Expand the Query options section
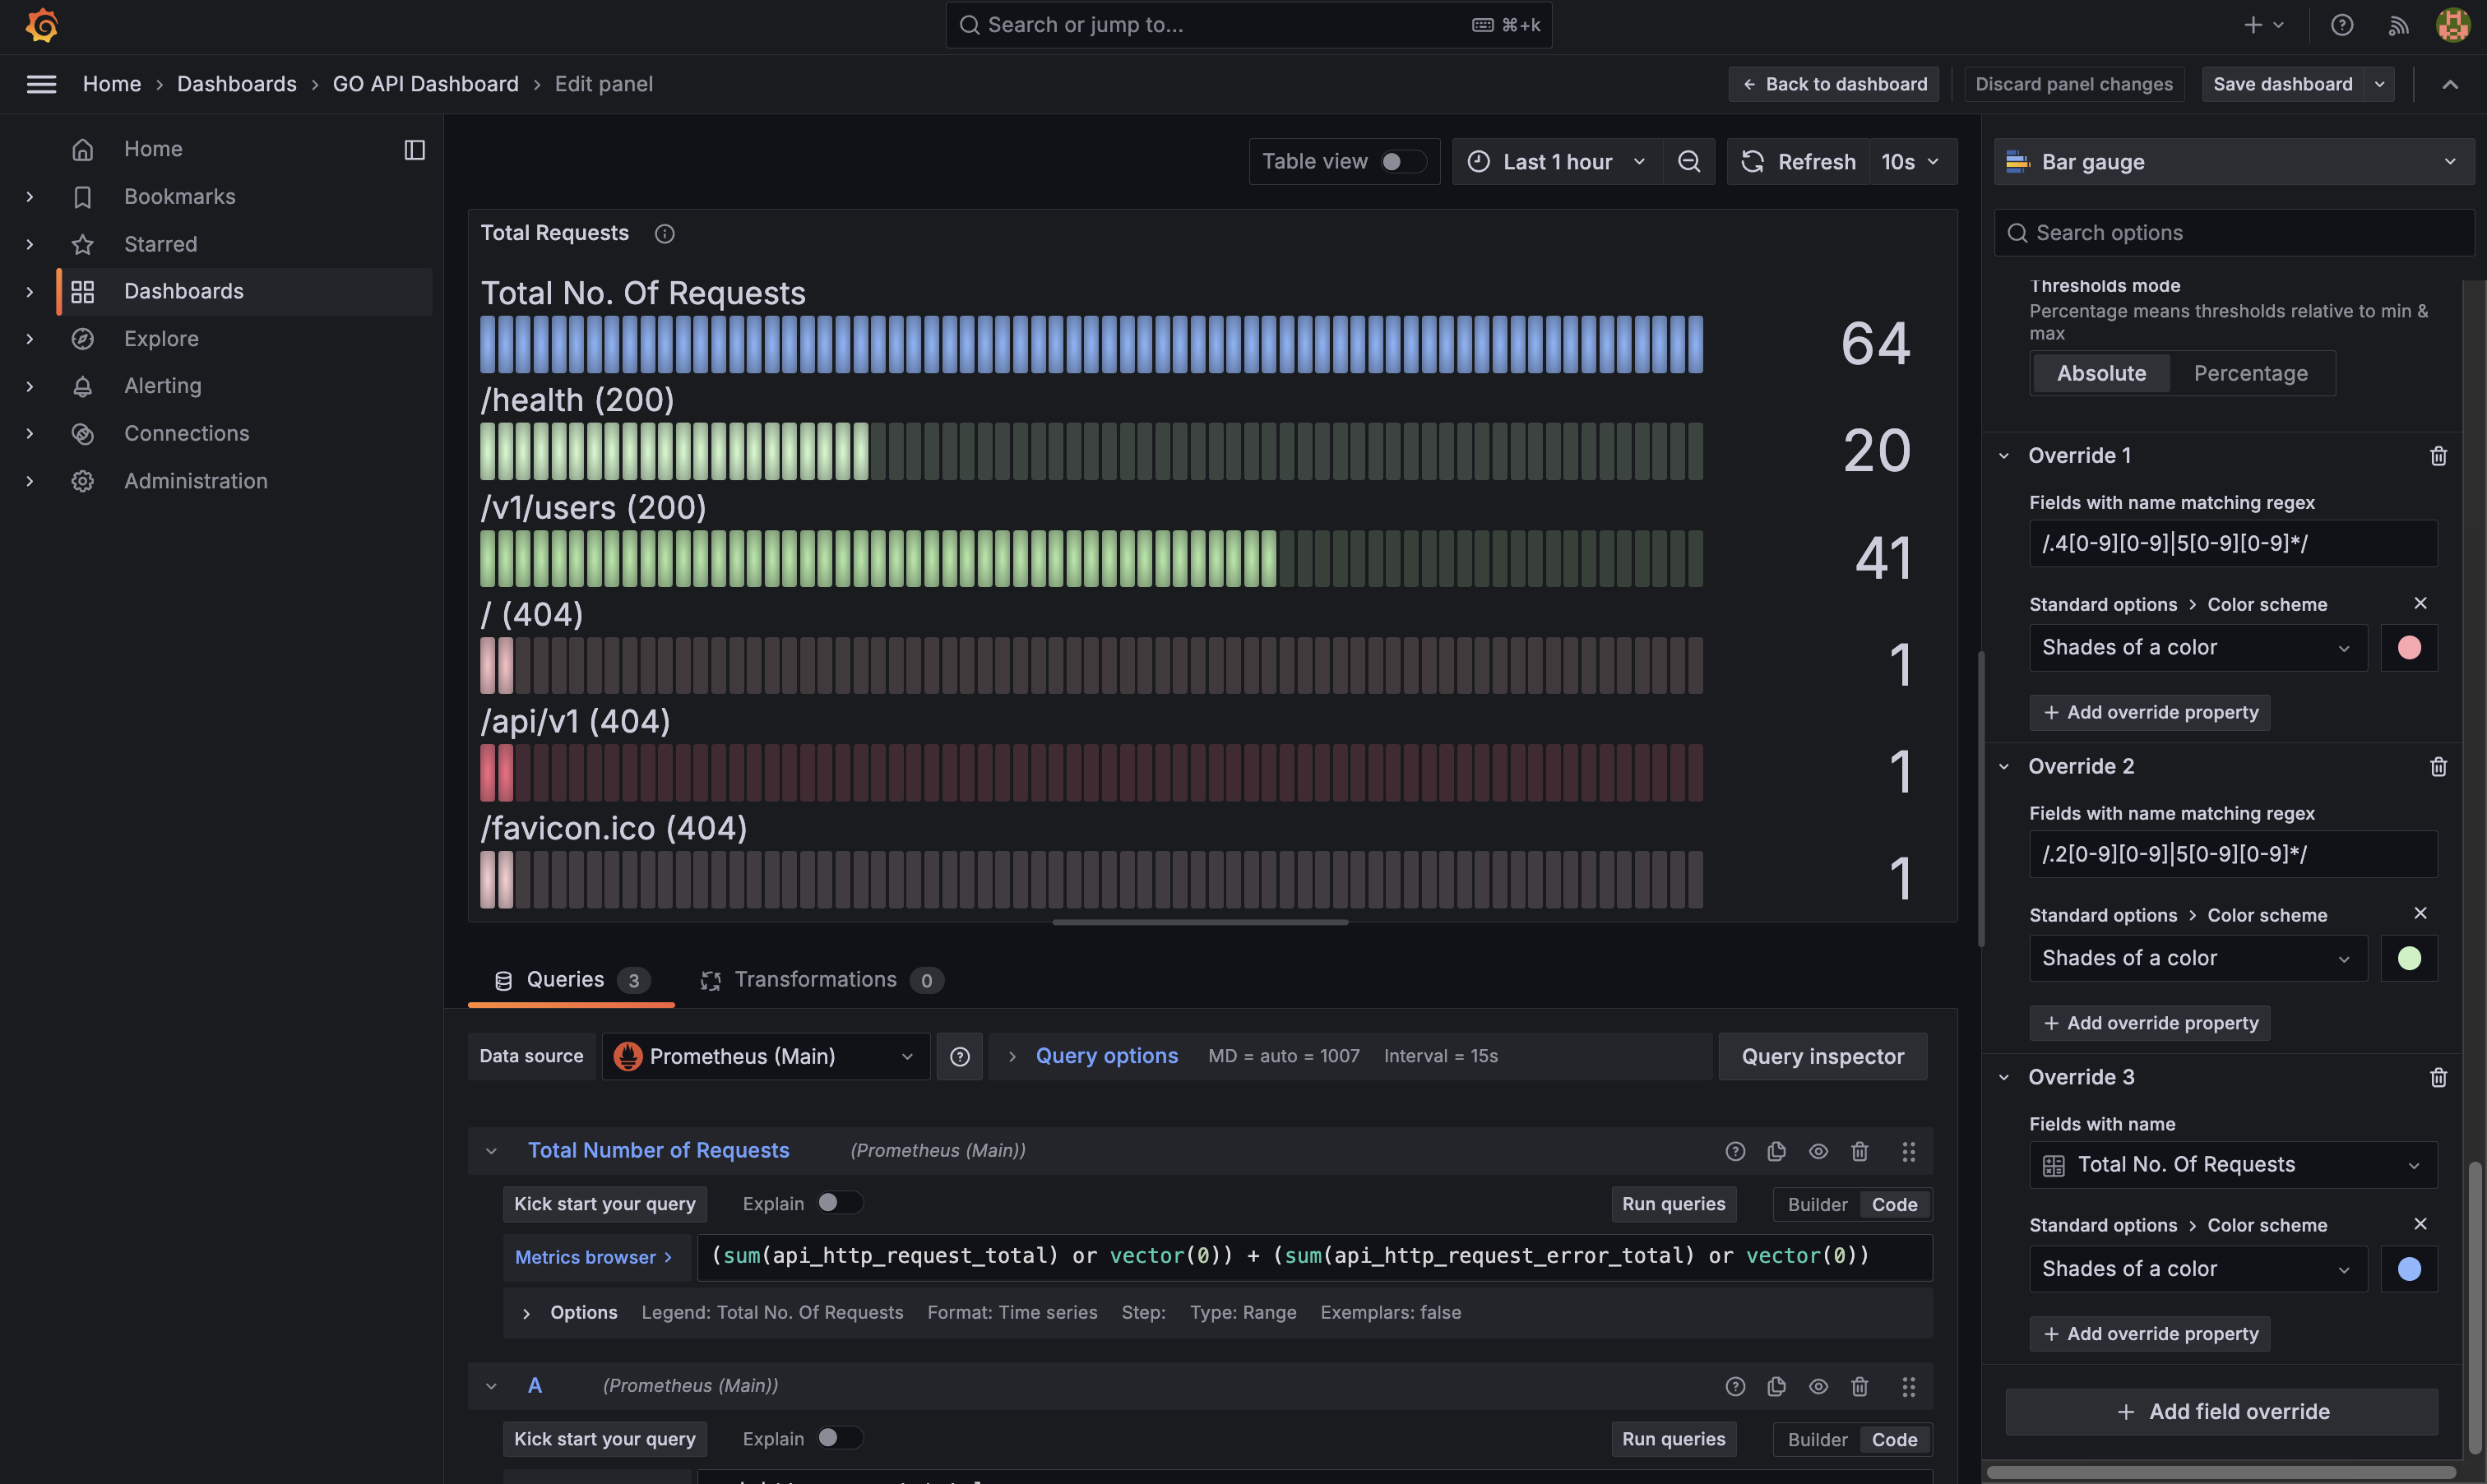Screen dimensions: 2487x1484 click(1105, 1056)
